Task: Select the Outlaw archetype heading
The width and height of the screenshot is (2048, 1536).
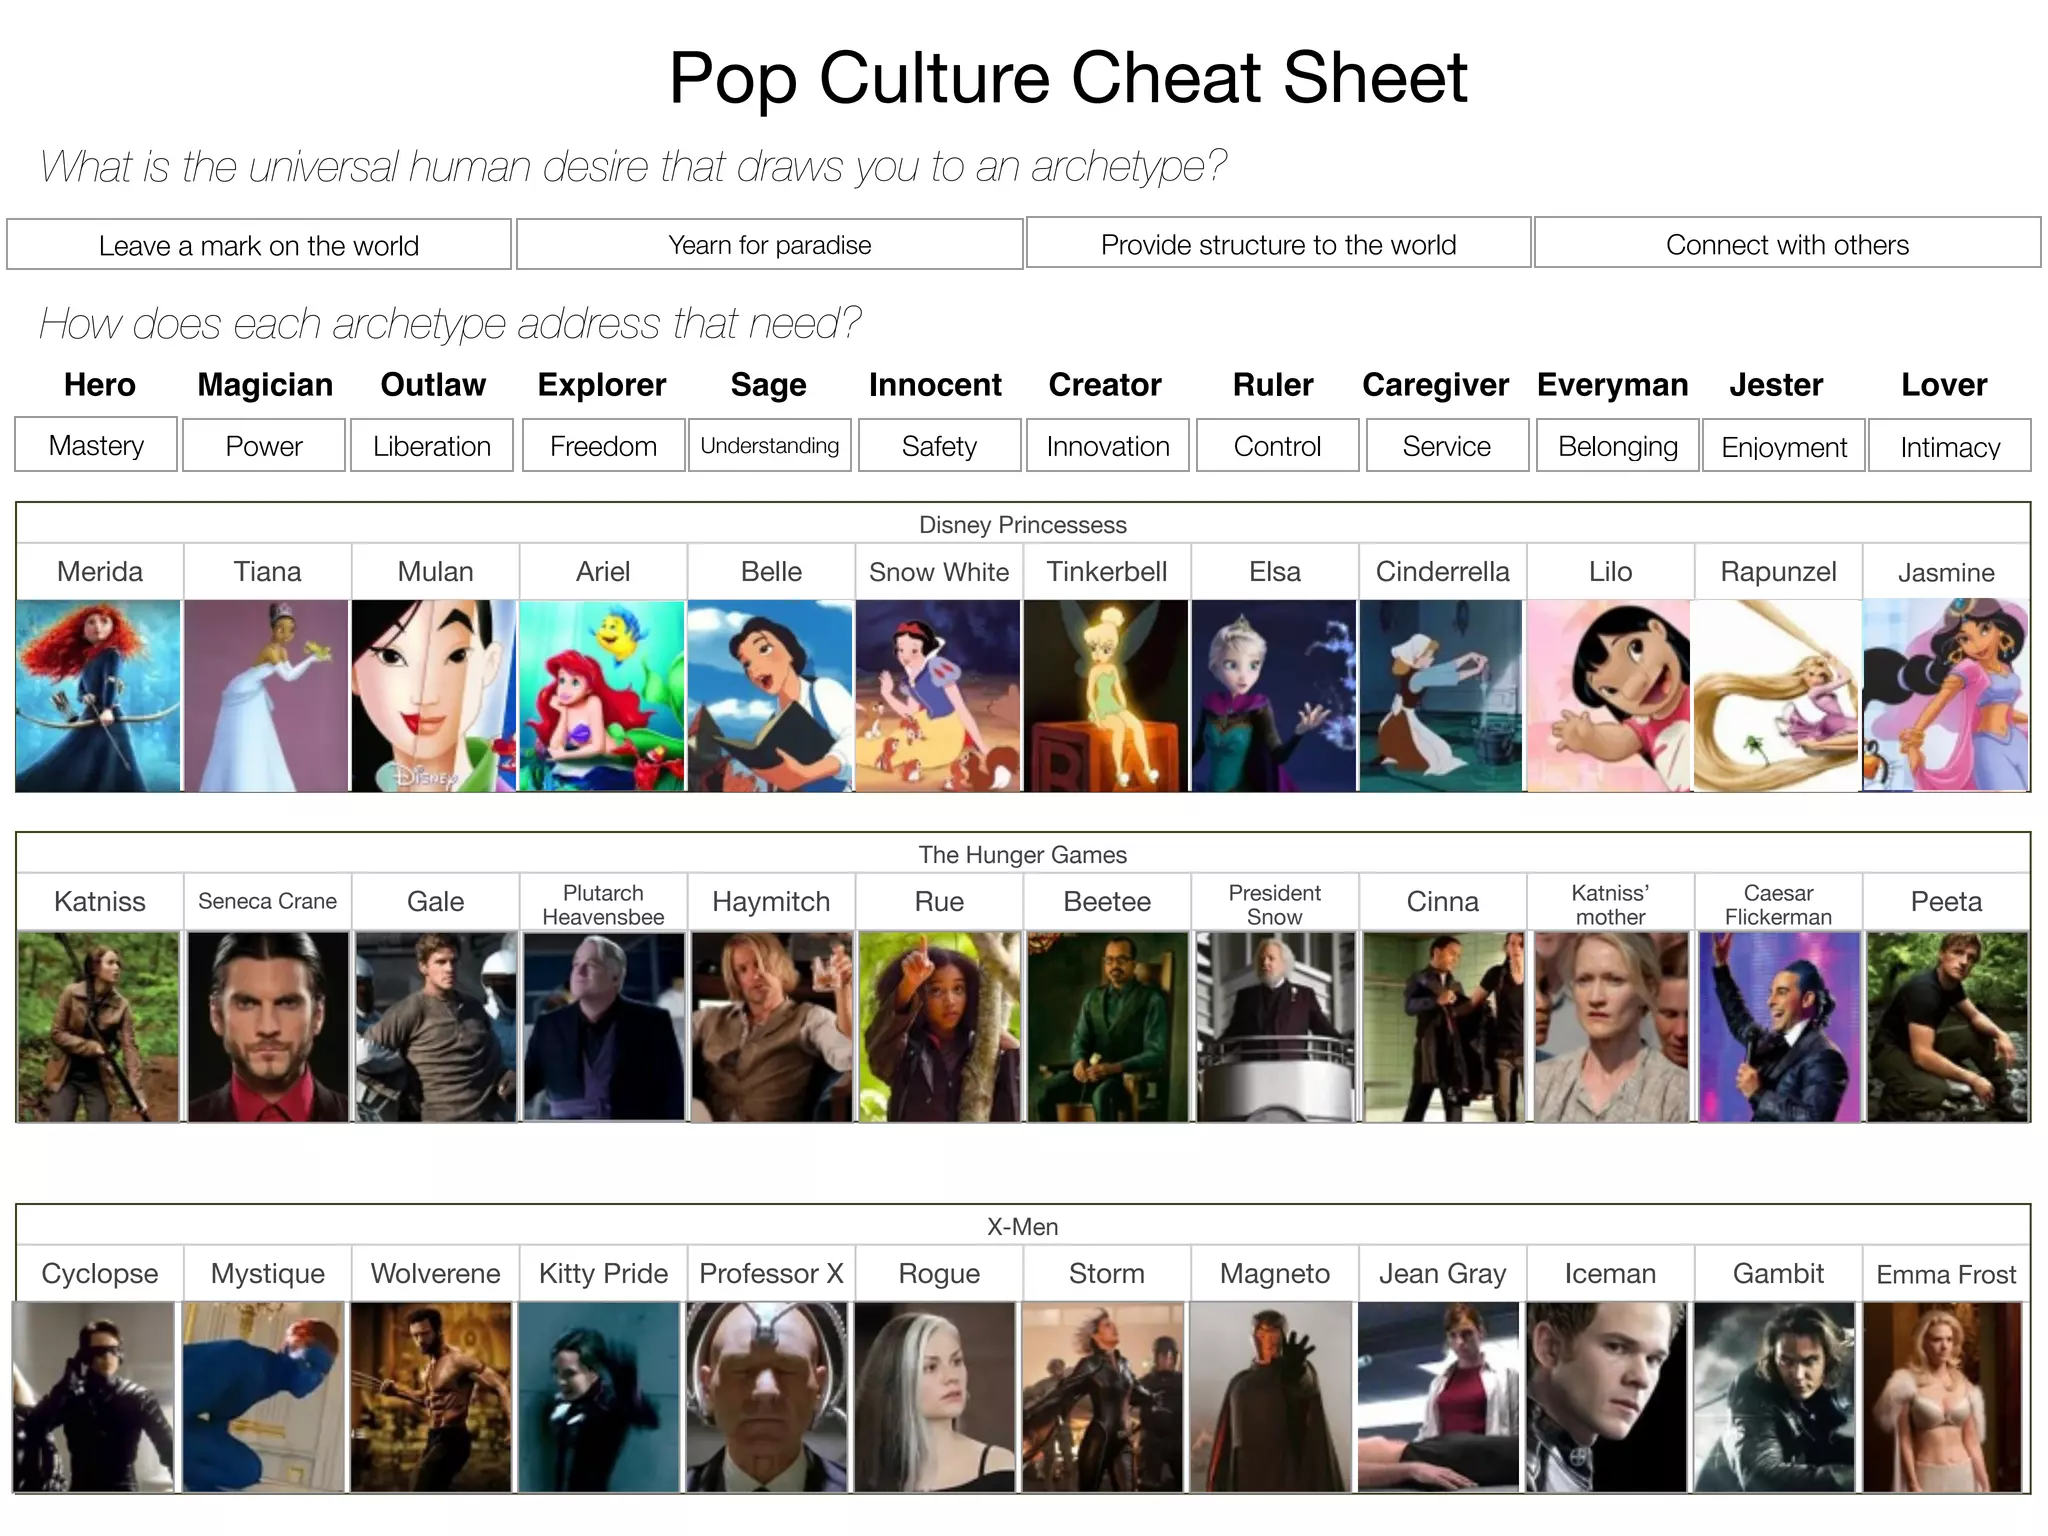Action: 433,385
